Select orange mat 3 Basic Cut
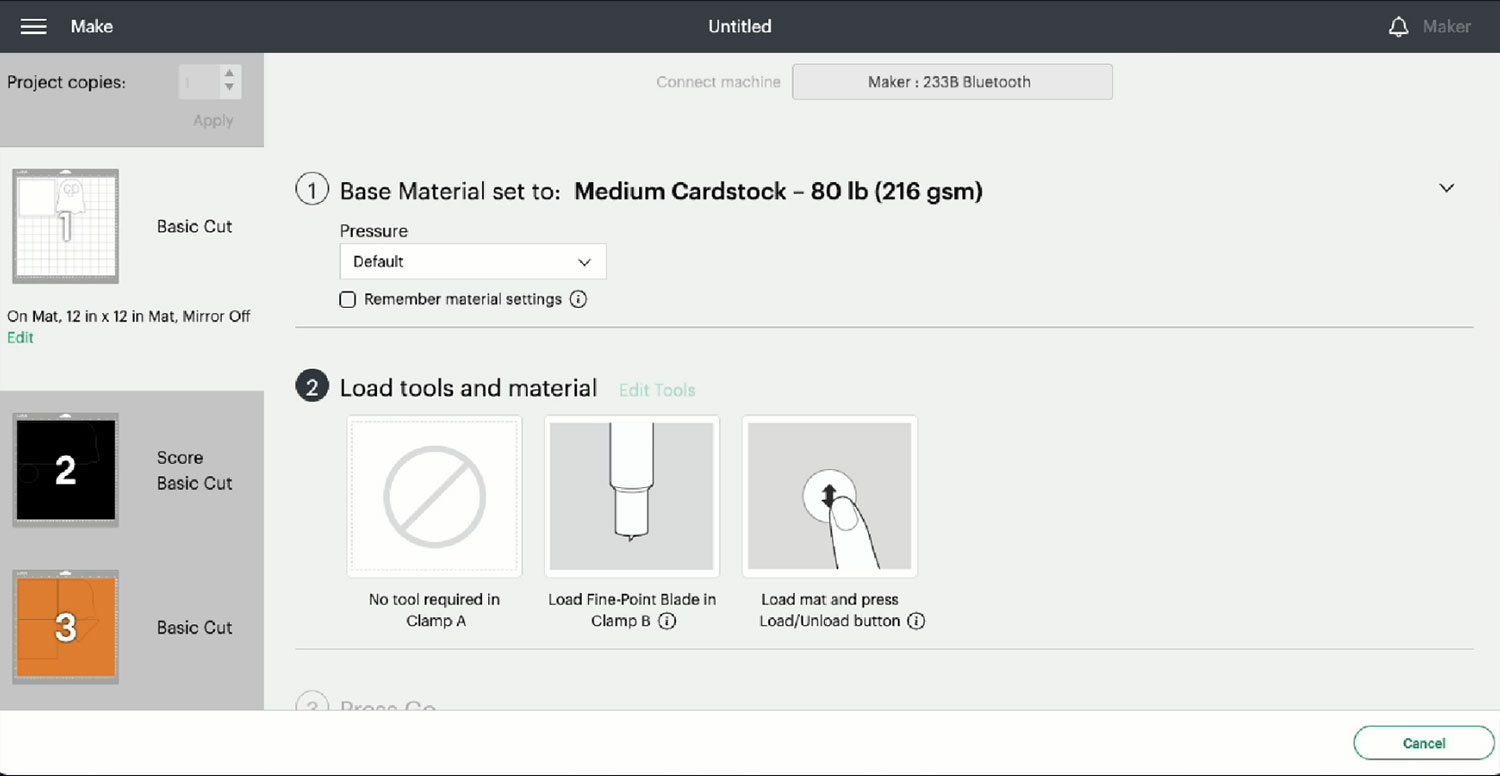The image size is (1500, 776). click(x=66, y=627)
